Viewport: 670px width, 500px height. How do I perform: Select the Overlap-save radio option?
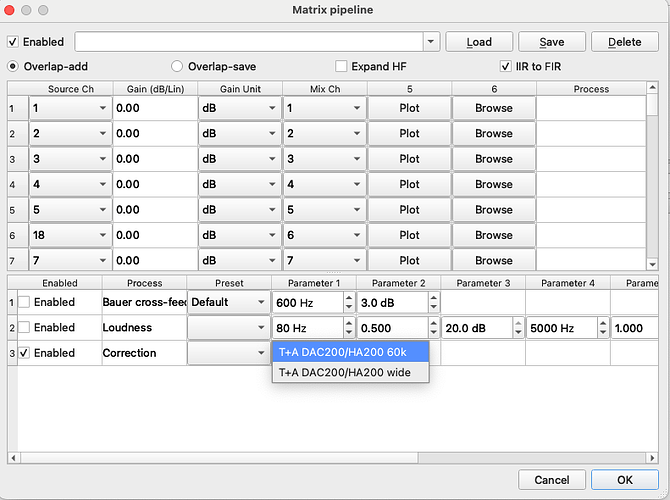pyautogui.click(x=177, y=66)
